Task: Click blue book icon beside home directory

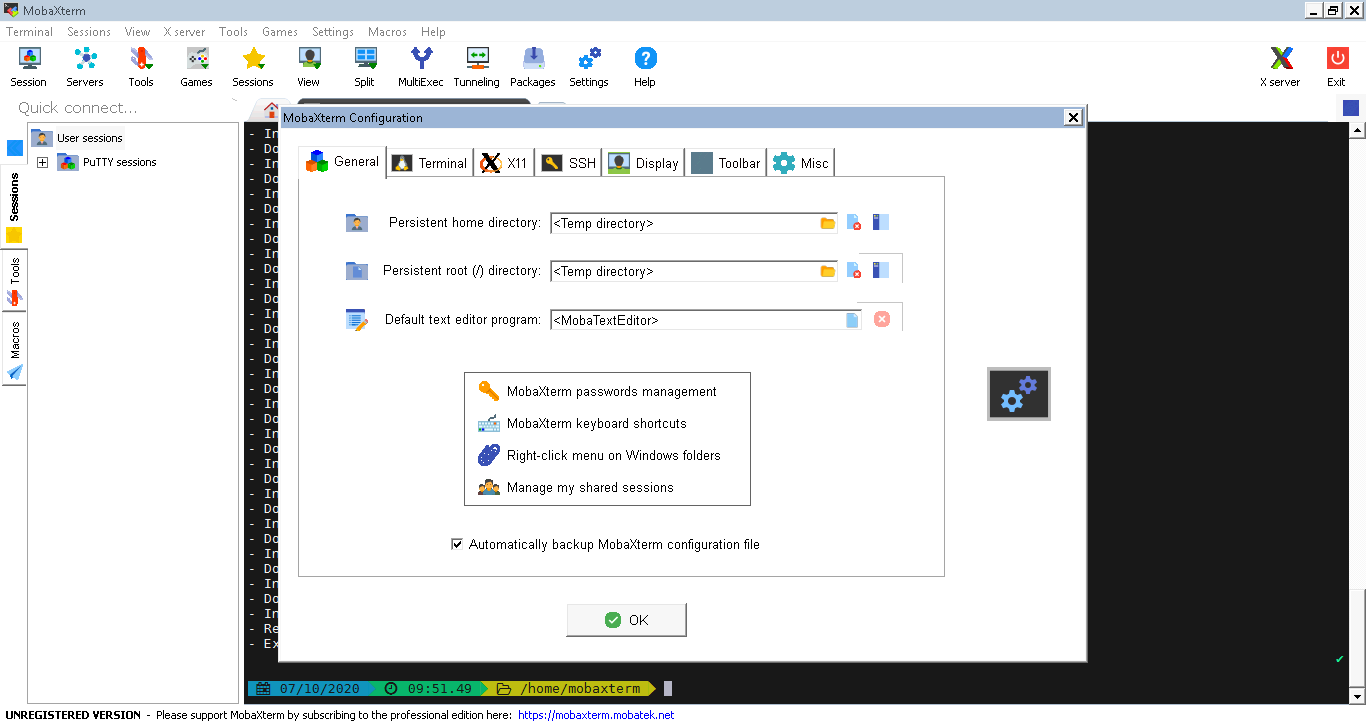Action: pyautogui.click(x=881, y=222)
